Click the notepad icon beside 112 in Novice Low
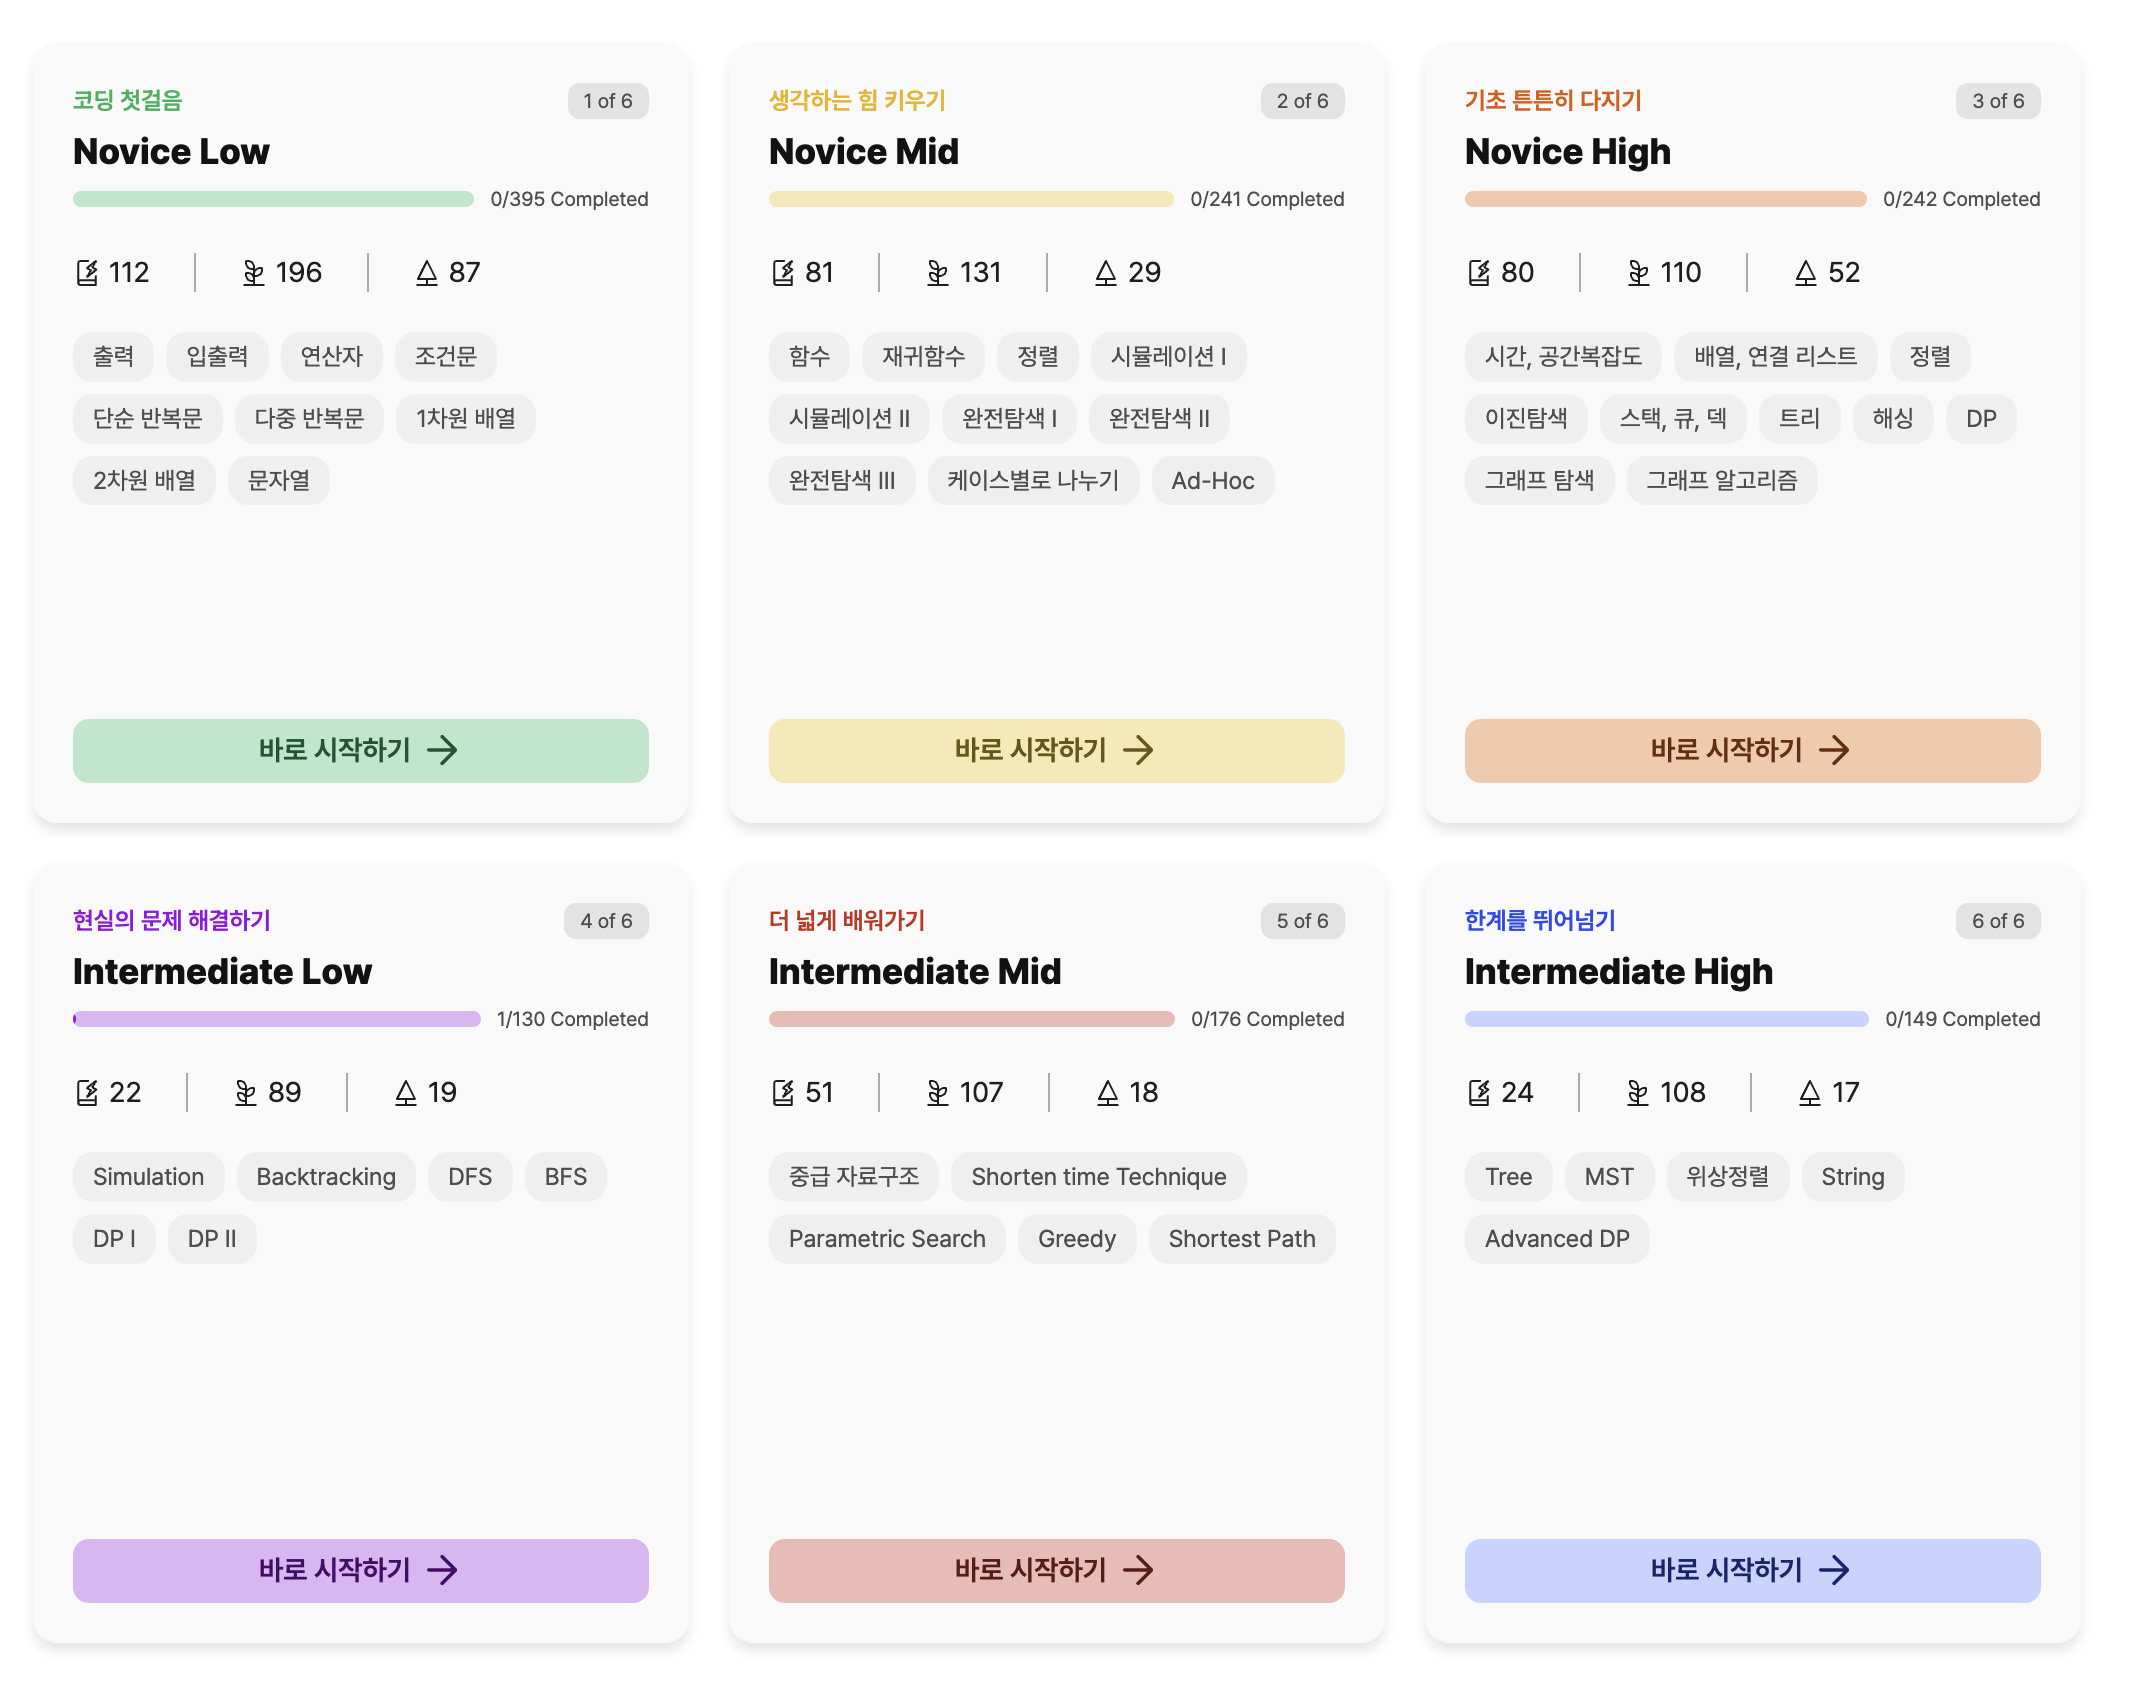Image resolution: width=2138 pixels, height=1694 pixels. point(87,273)
